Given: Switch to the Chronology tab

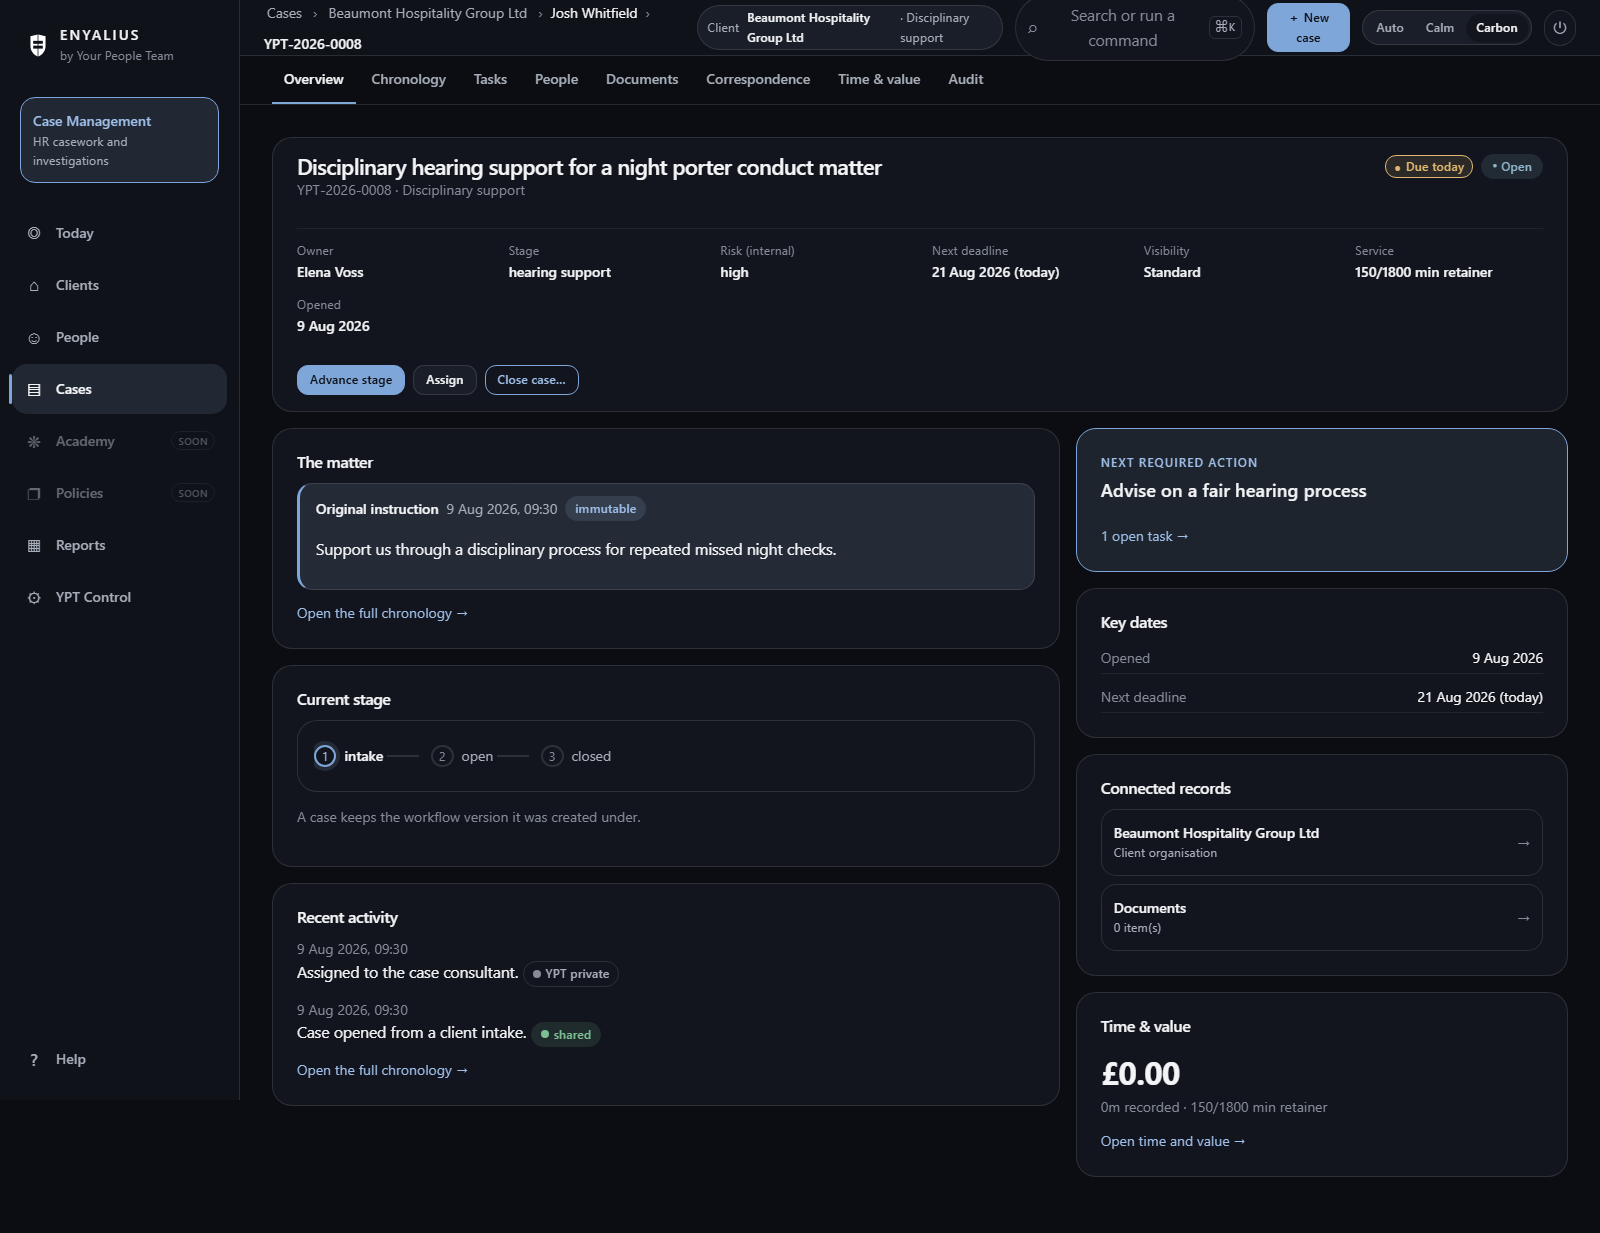Looking at the screenshot, I should 408,79.
